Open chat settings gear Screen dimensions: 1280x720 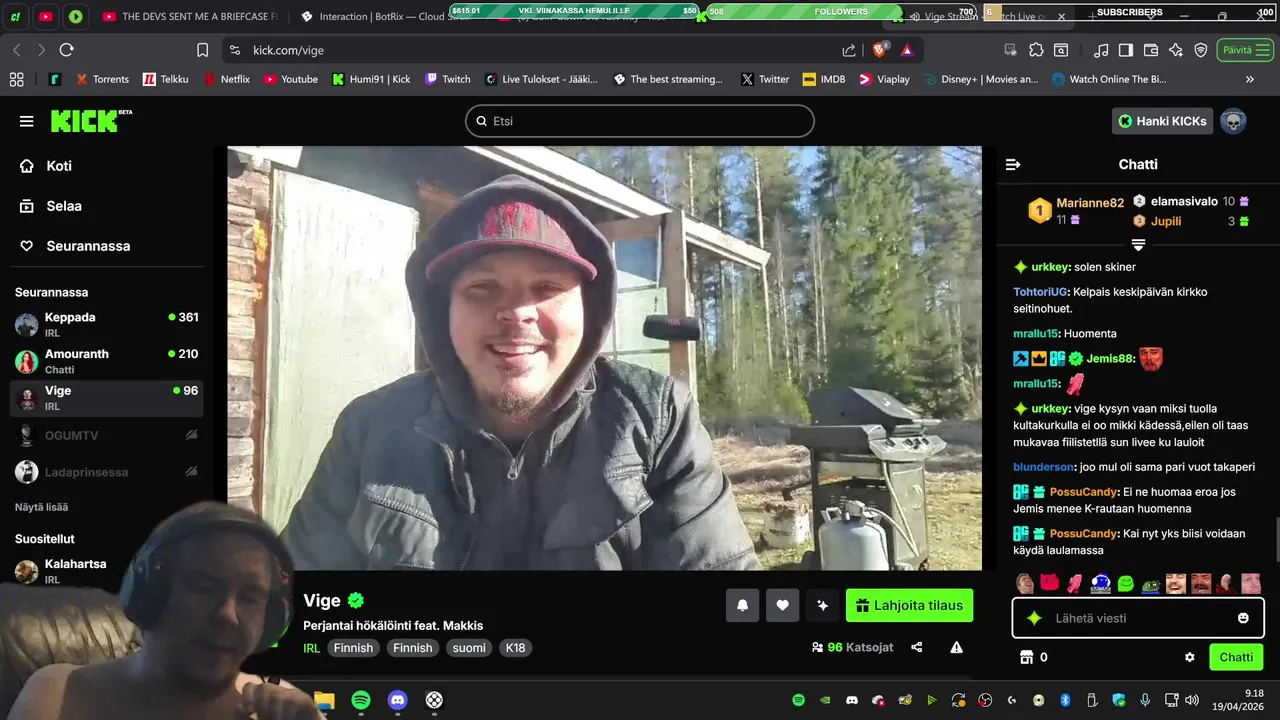click(1190, 657)
